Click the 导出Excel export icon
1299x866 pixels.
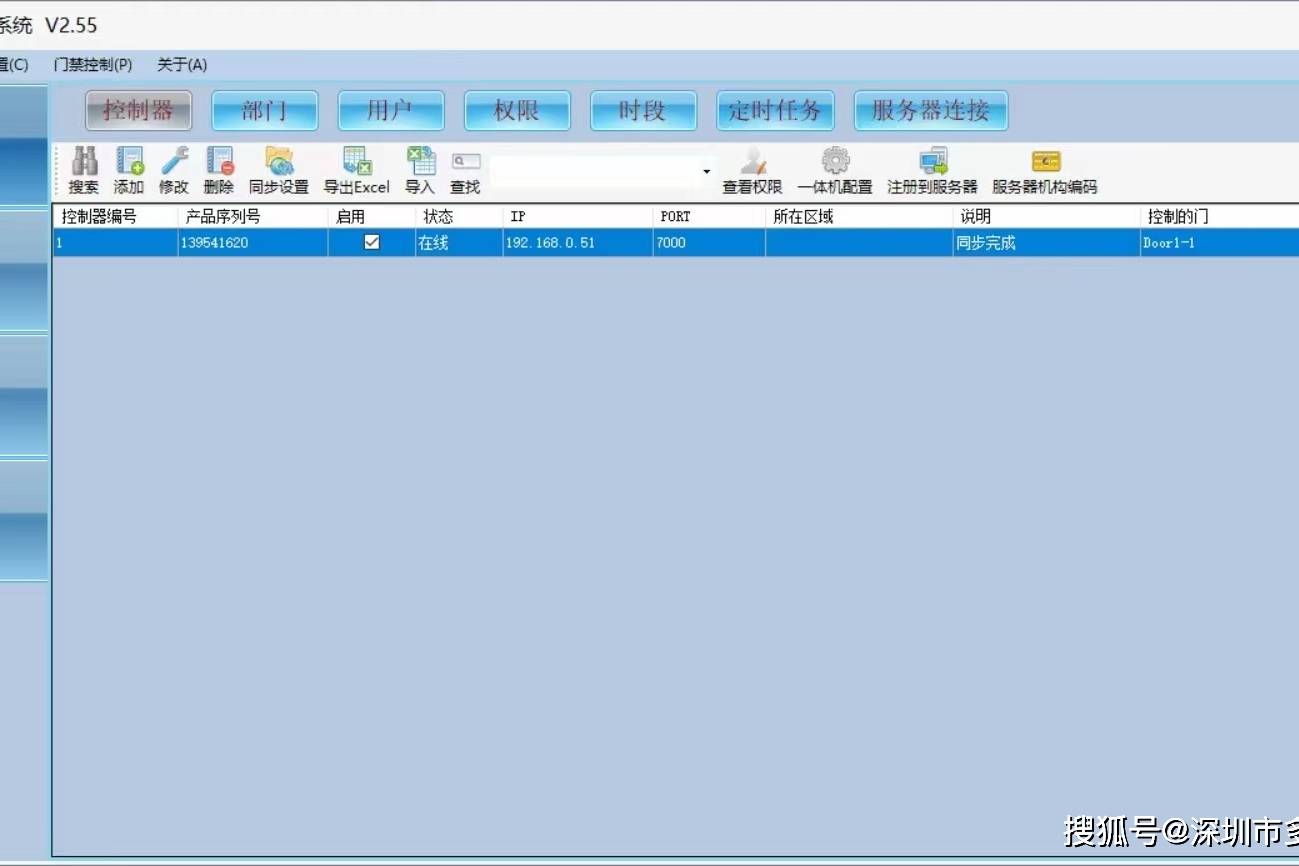357,162
